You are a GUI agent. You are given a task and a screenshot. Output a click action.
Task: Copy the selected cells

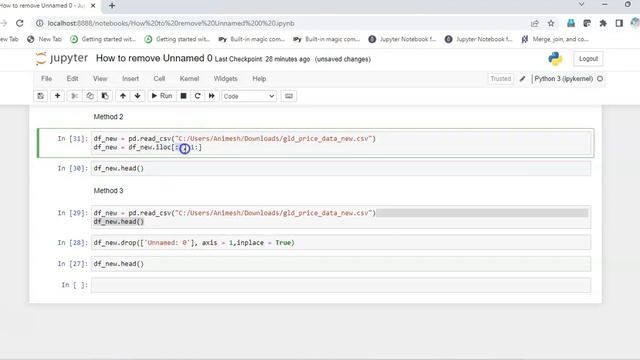pyautogui.click(x=90, y=96)
